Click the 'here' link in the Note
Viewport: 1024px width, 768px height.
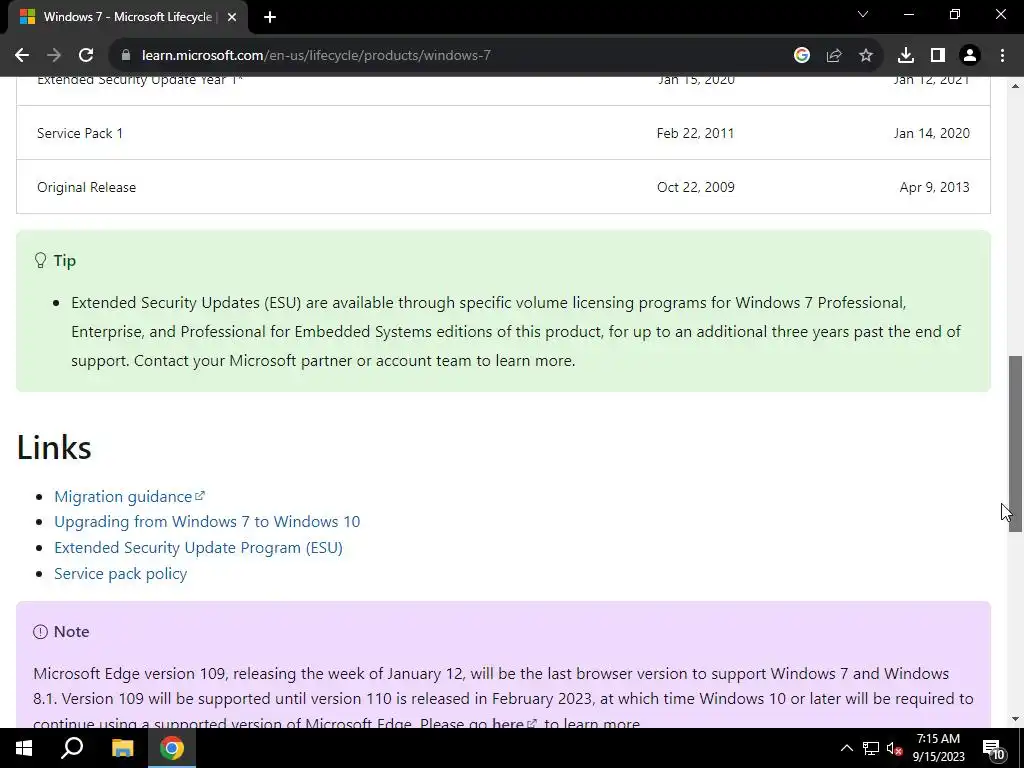(x=514, y=723)
